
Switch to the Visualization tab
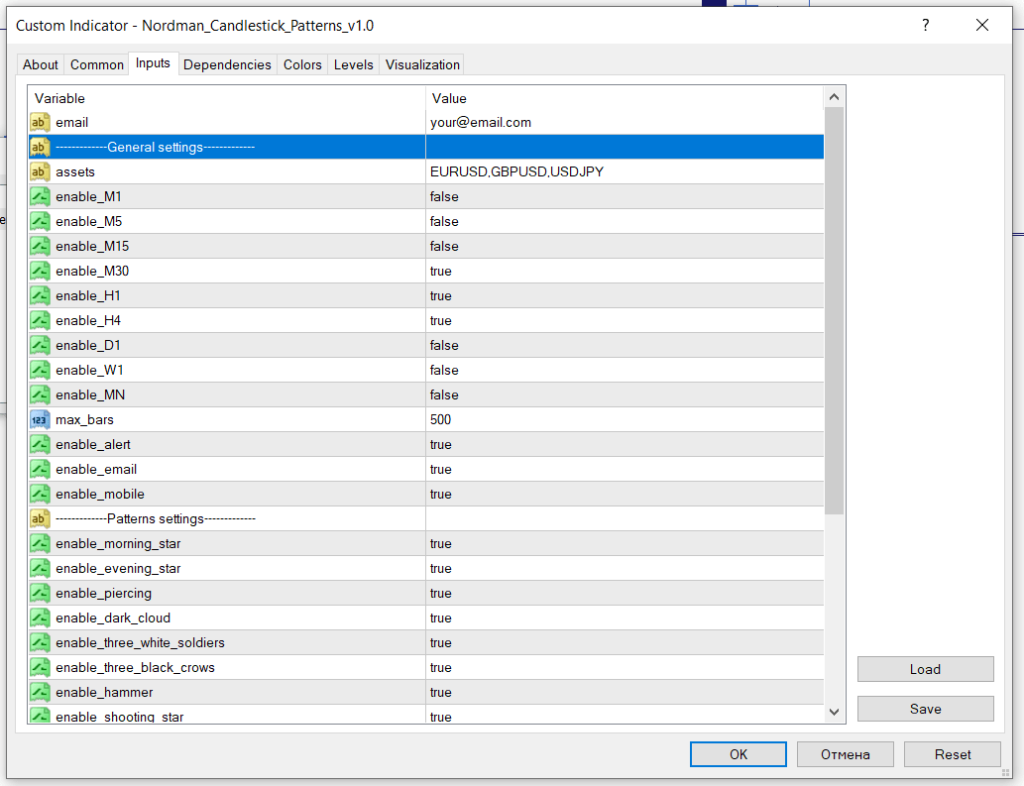pos(422,65)
